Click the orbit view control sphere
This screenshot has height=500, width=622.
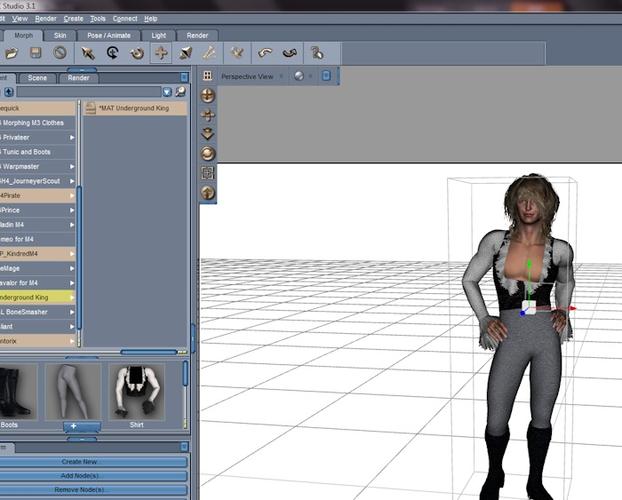208,96
